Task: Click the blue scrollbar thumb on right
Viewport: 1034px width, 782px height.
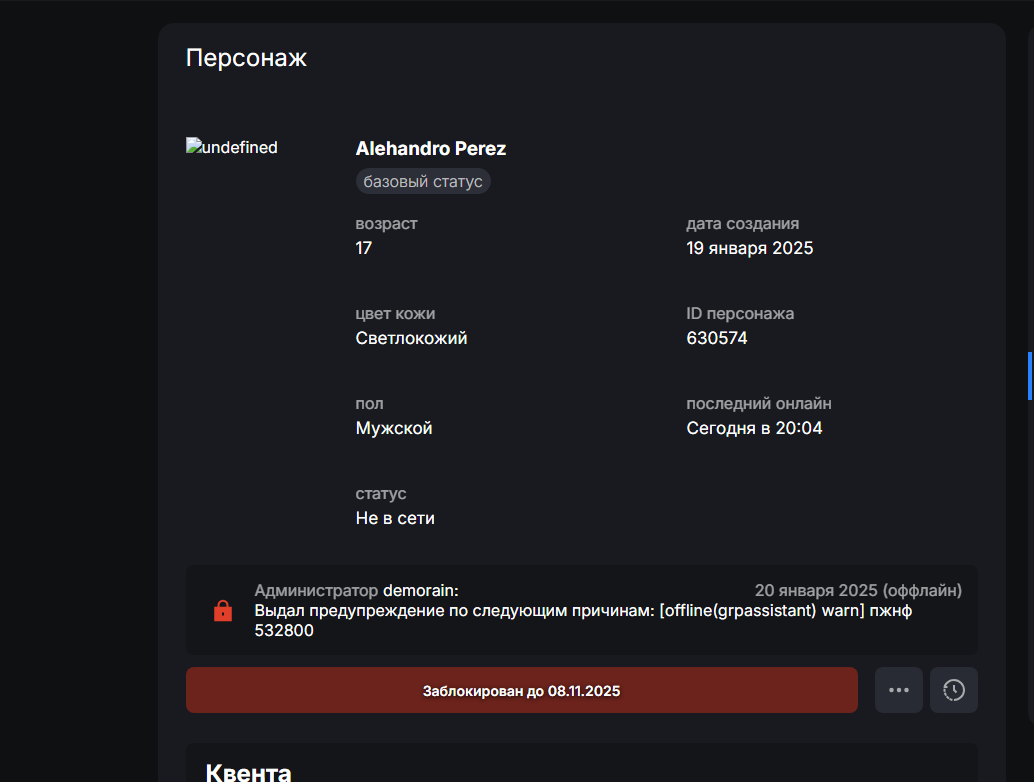Action: (1029, 376)
